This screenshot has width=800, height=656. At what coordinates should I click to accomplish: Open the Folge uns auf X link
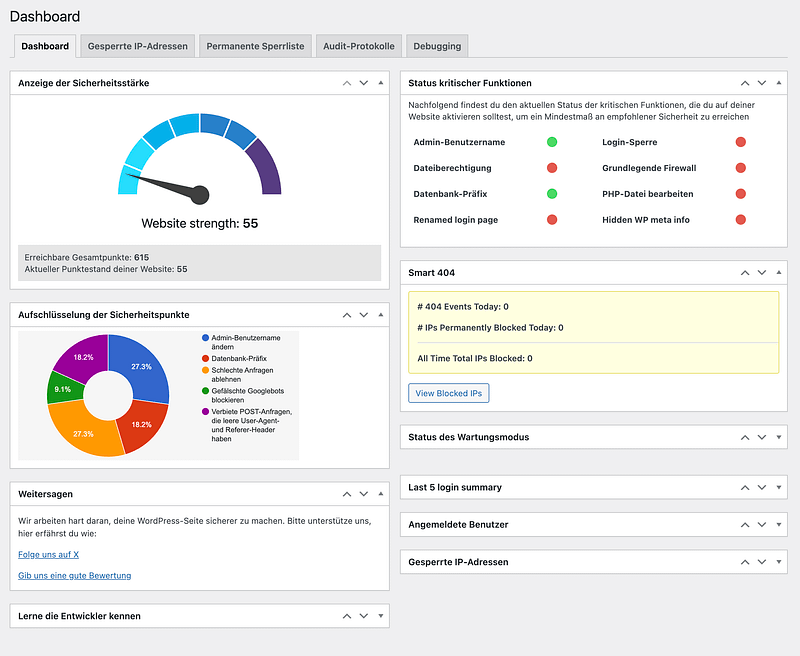pos(48,554)
